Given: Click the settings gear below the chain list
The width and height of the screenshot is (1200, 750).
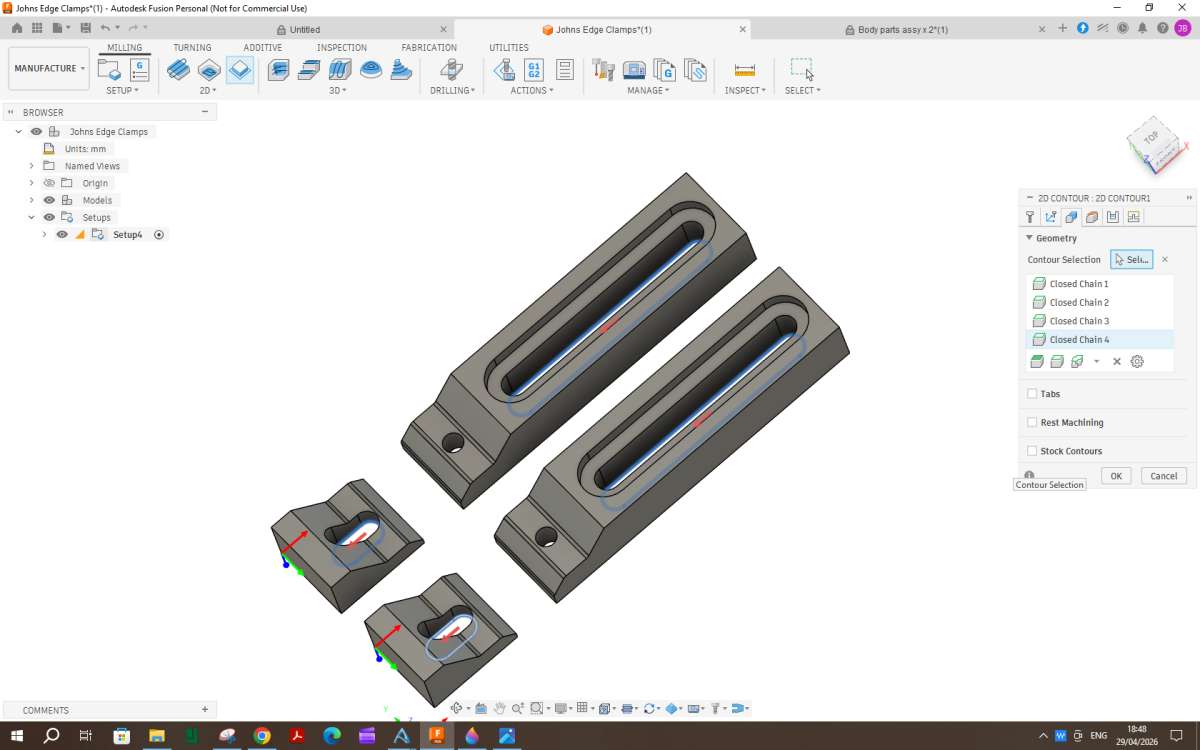Looking at the screenshot, I should [x=1137, y=361].
